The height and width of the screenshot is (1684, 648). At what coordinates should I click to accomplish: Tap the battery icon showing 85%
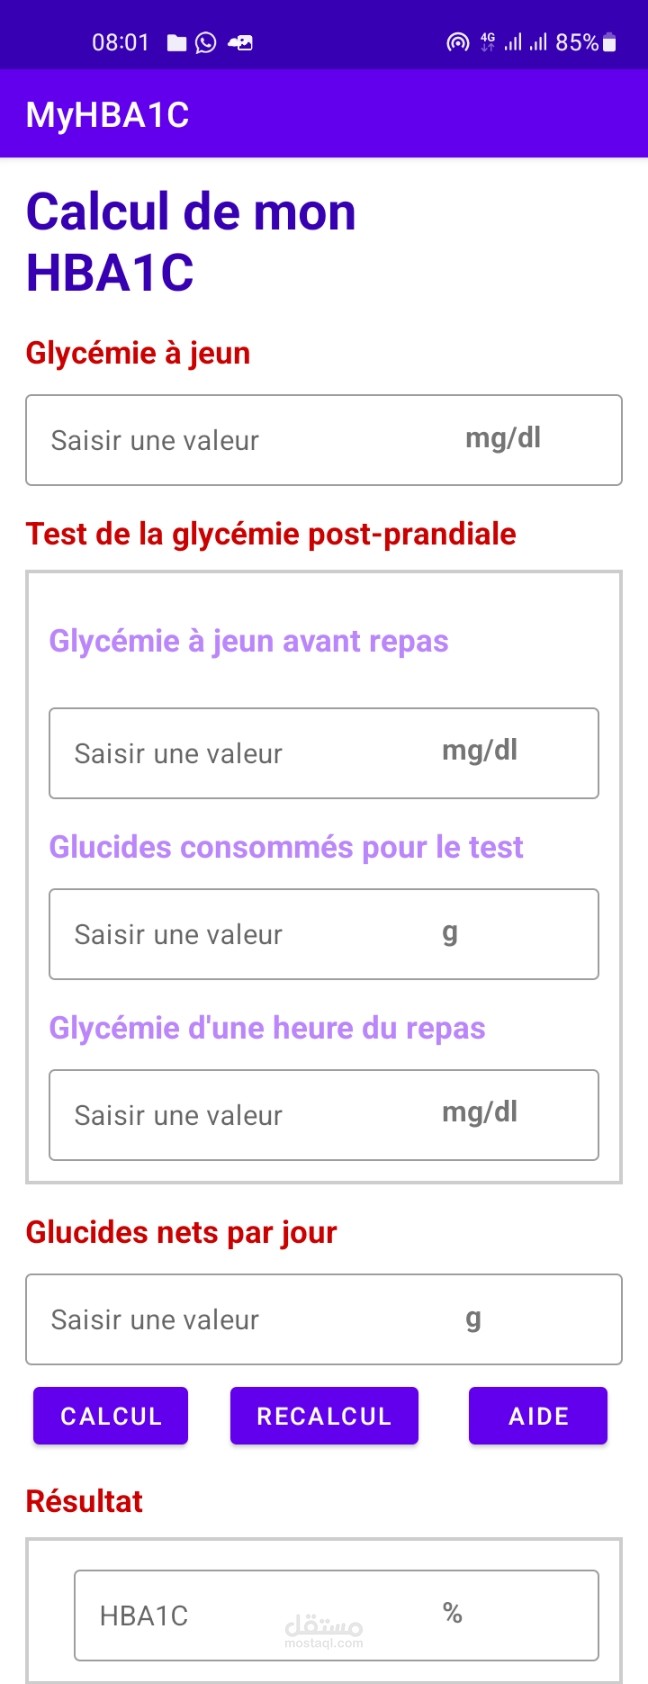tap(610, 42)
